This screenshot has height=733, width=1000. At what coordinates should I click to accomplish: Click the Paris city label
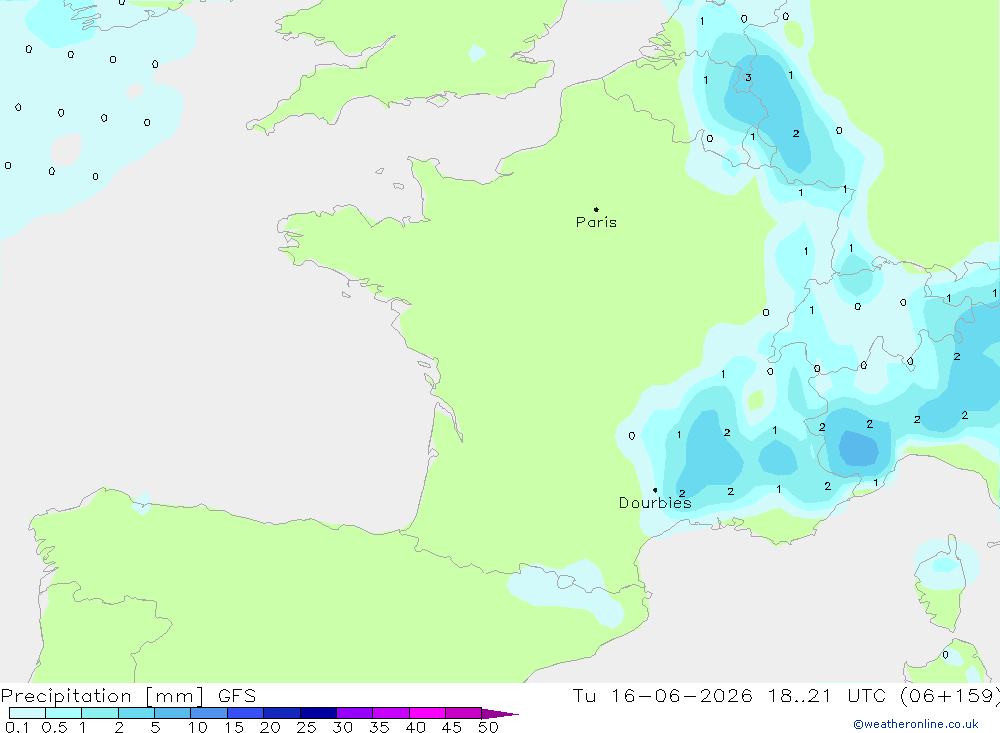(x=596, y=222)
